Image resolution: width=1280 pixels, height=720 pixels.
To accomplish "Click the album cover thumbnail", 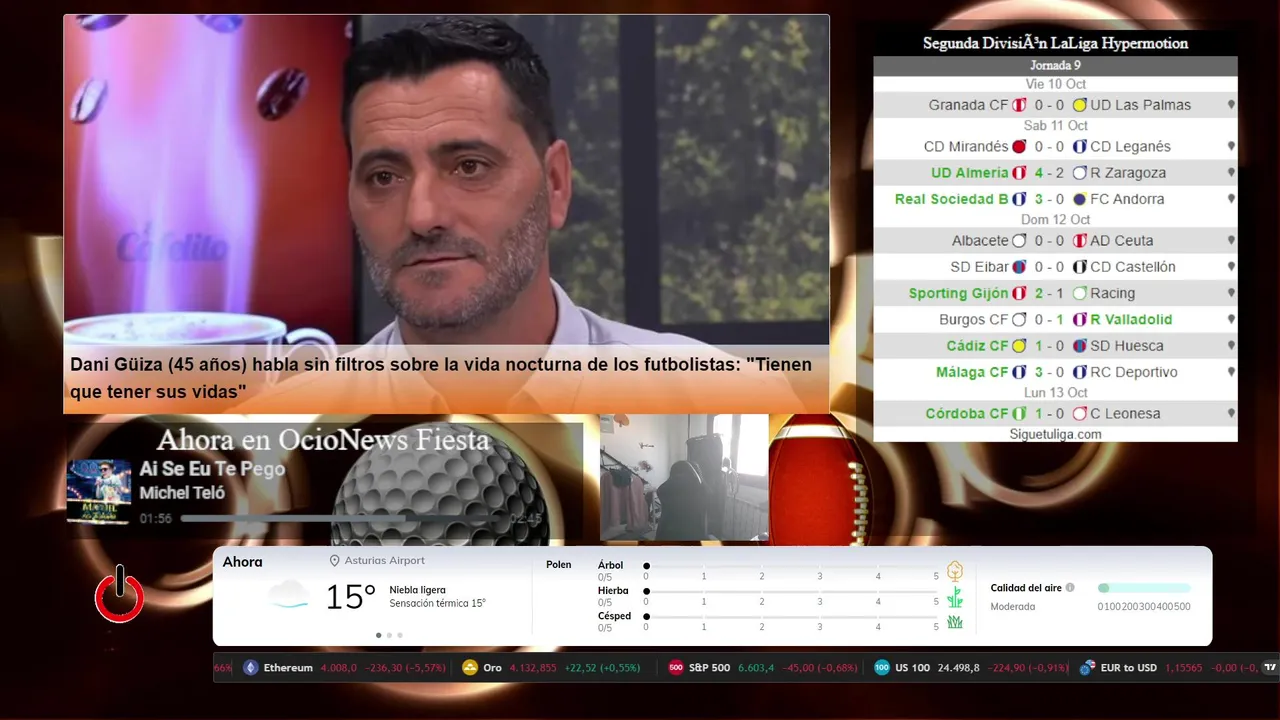I will pyautogui.click(x=99, y=491).
